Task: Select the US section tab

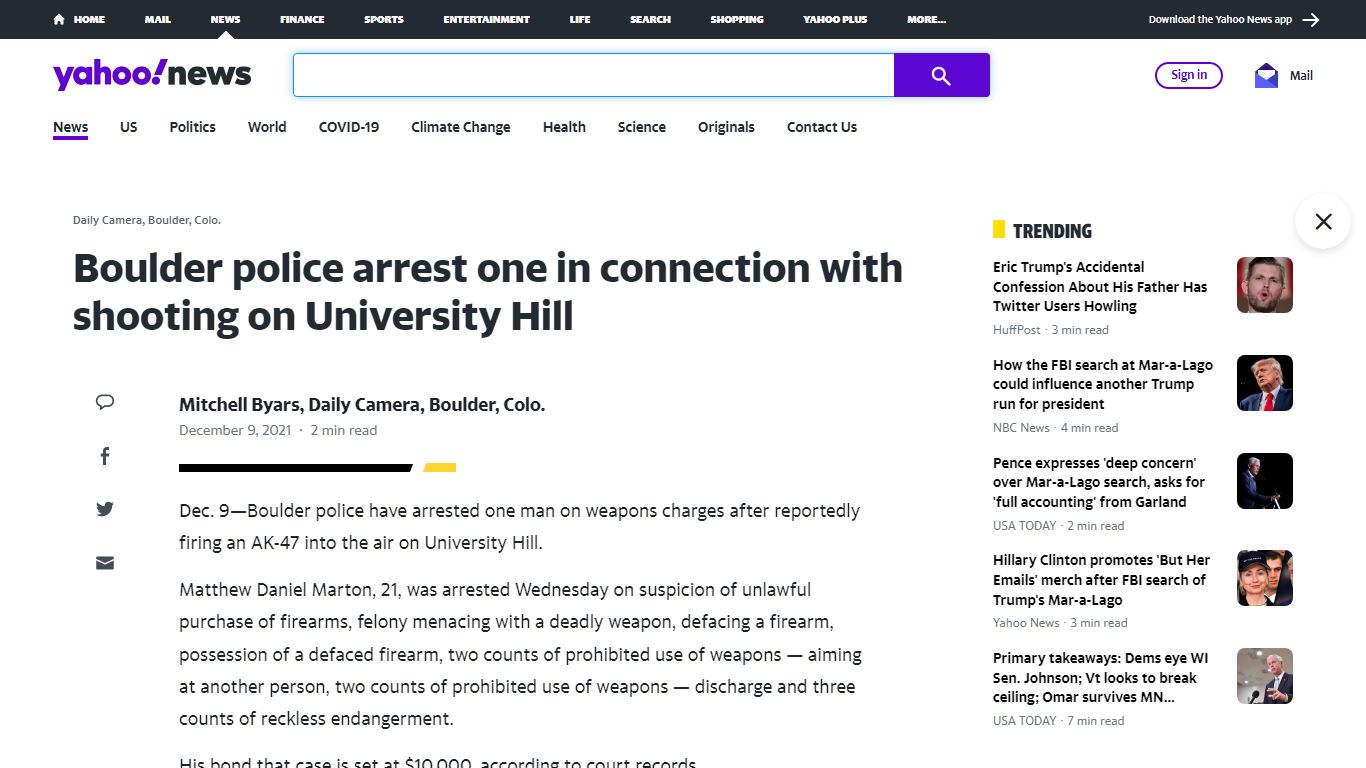Action: [x=129, y=127]
